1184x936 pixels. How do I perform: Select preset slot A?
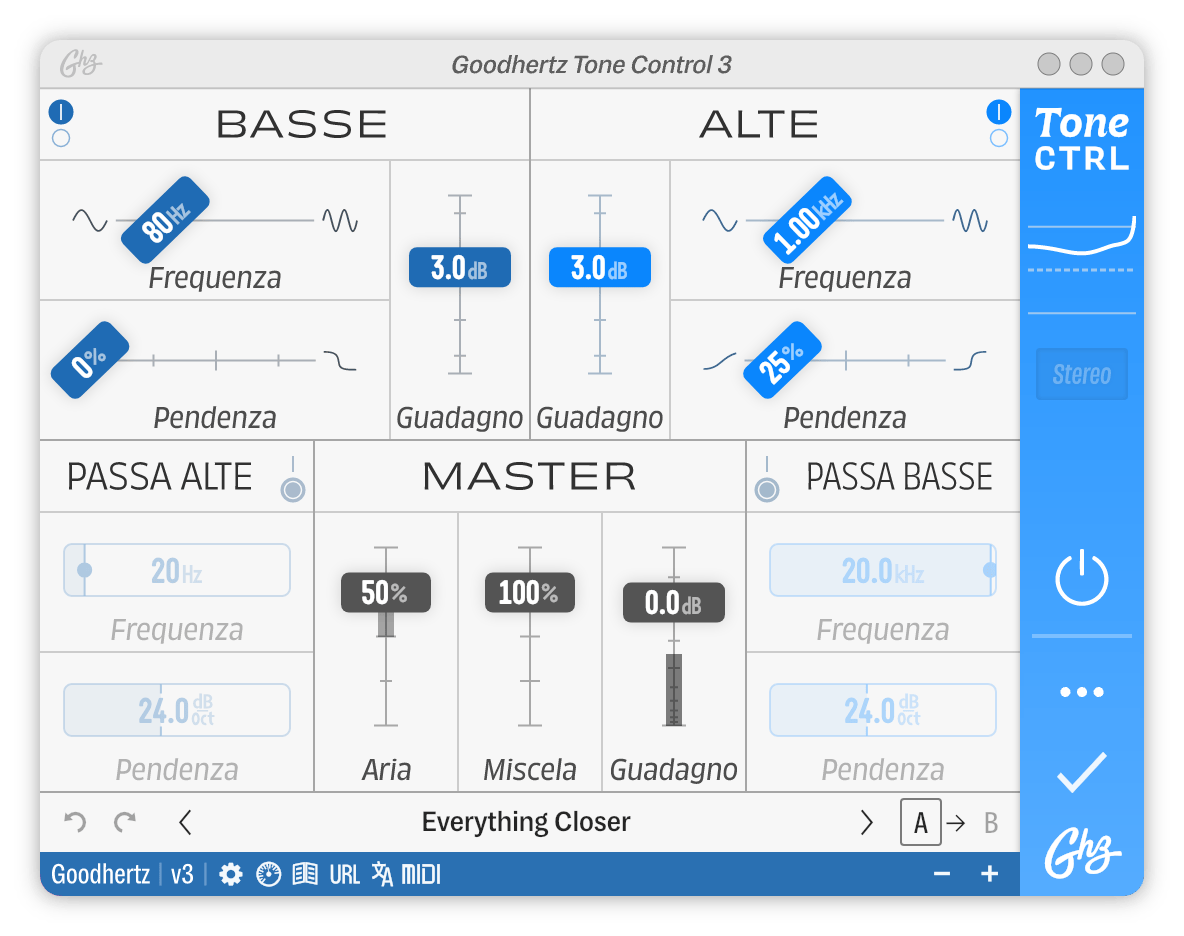point(921,821)
